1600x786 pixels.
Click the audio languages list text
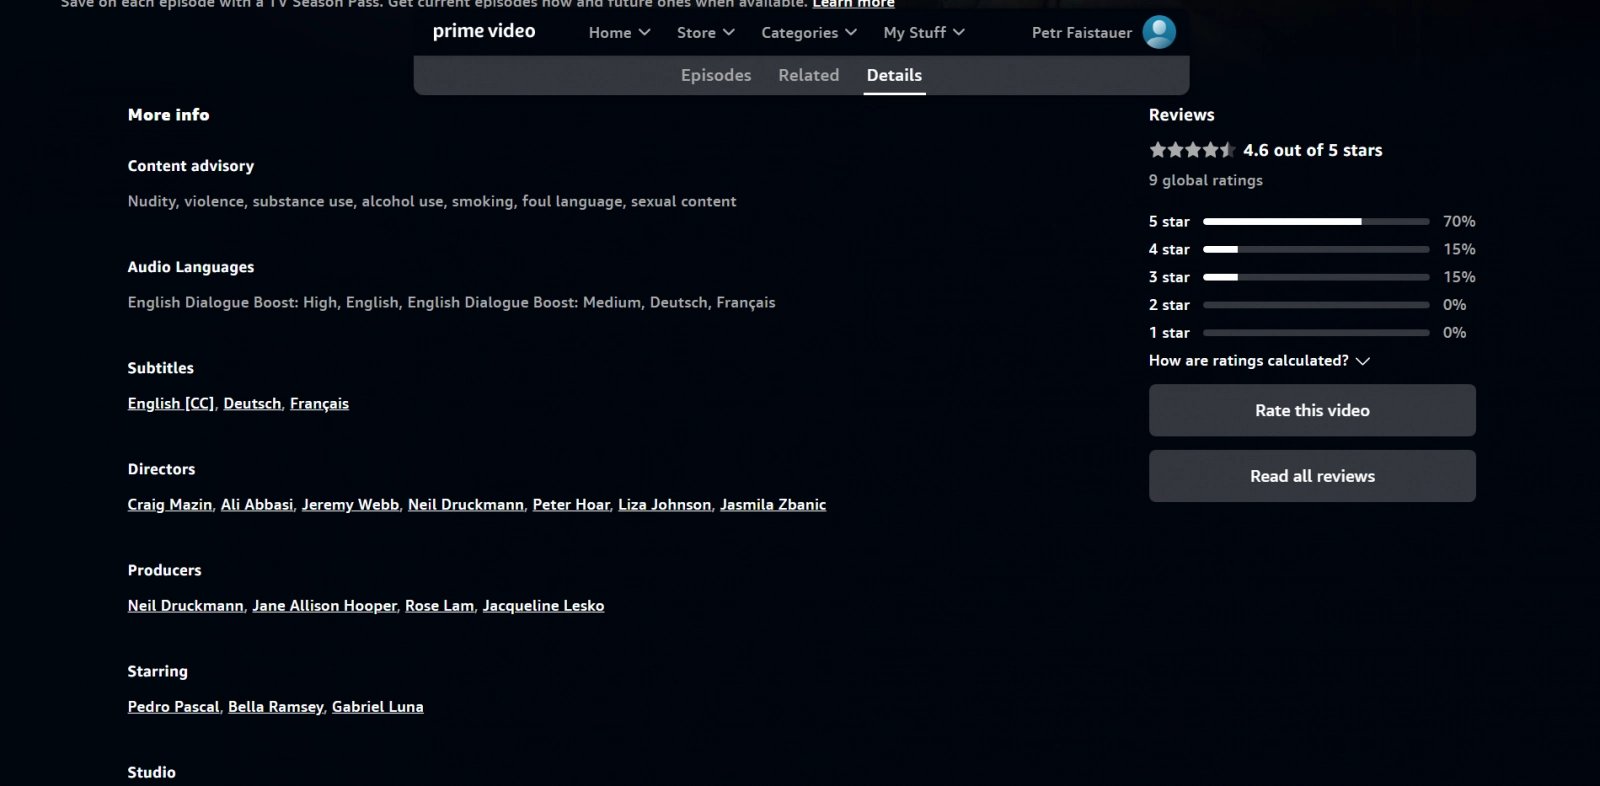pos(451,303)
